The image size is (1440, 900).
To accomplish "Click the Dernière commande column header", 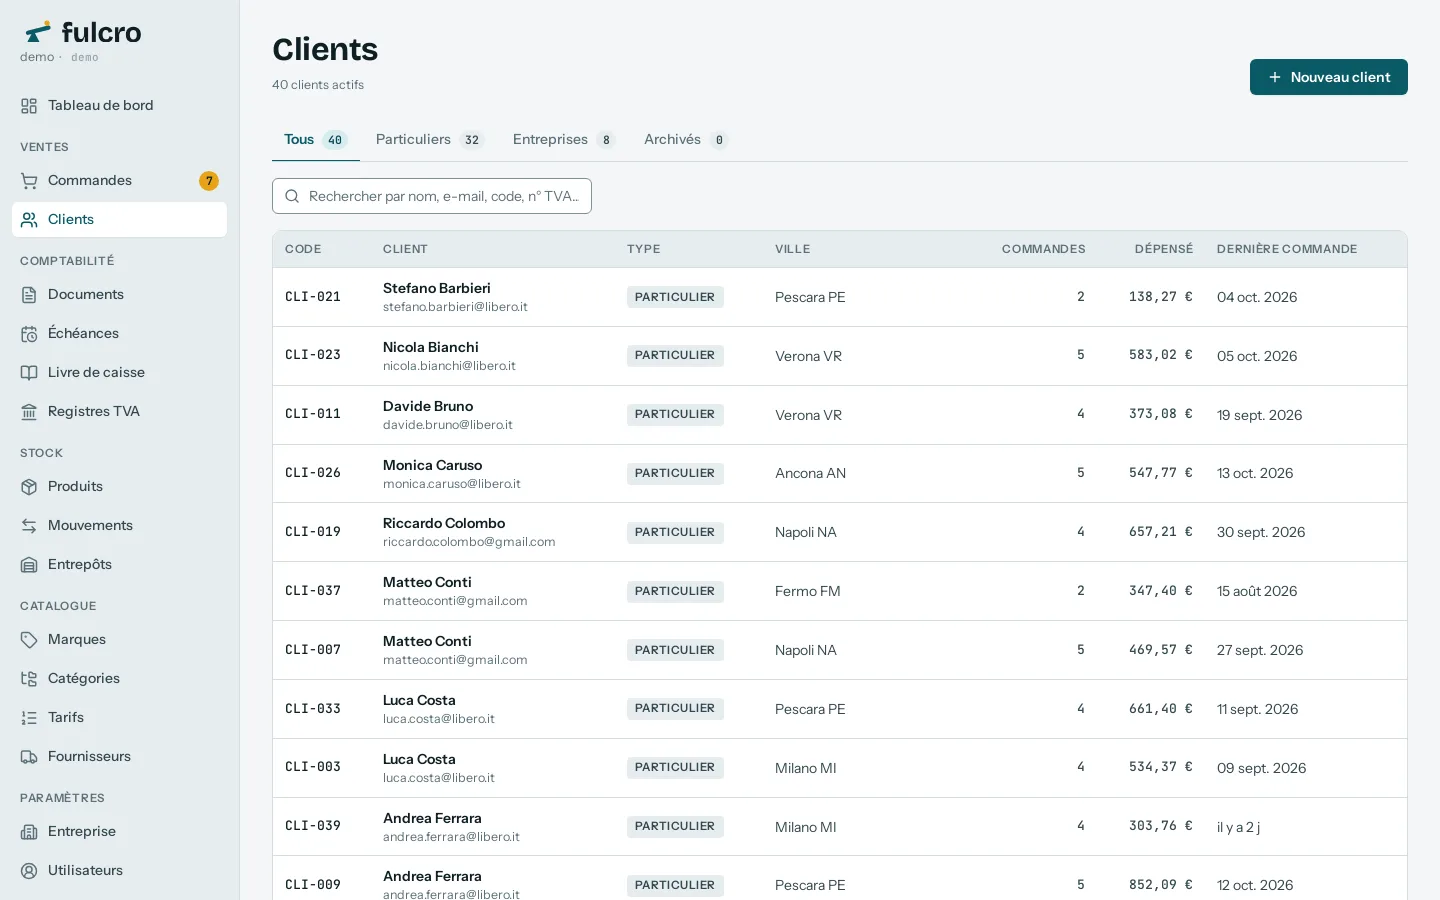I will tap(1287, 249).
